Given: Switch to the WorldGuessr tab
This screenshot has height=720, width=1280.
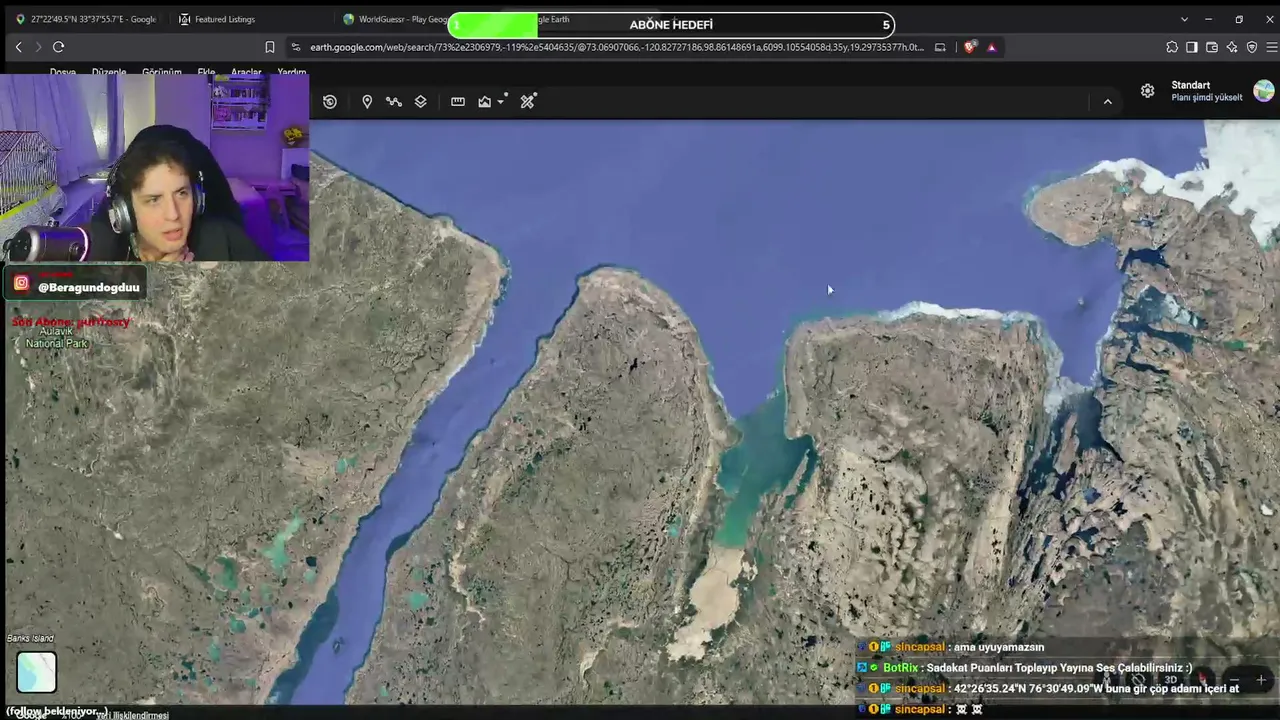Looking at the screenshot, I should pyautogui.click(x=395, y=19).
